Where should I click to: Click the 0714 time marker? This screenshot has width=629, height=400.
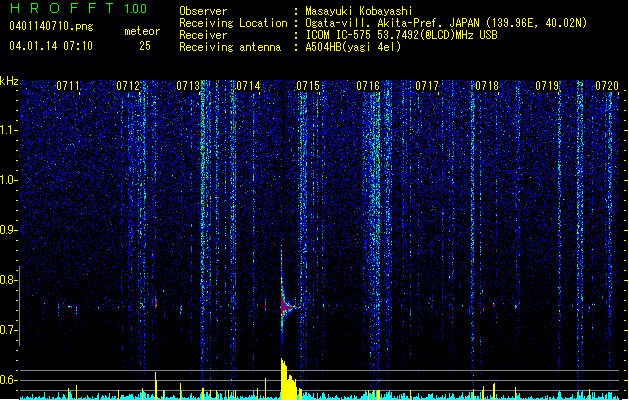click(x=248, y=86)
